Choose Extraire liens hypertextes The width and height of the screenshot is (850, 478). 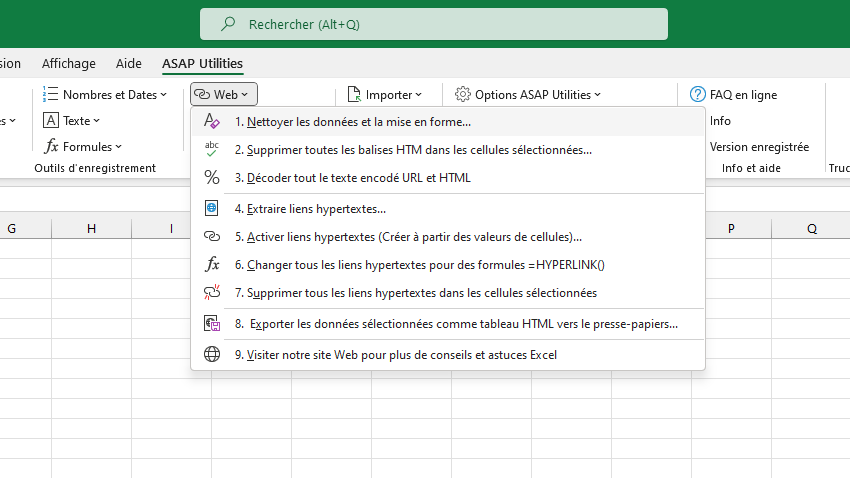coord(448,209)
